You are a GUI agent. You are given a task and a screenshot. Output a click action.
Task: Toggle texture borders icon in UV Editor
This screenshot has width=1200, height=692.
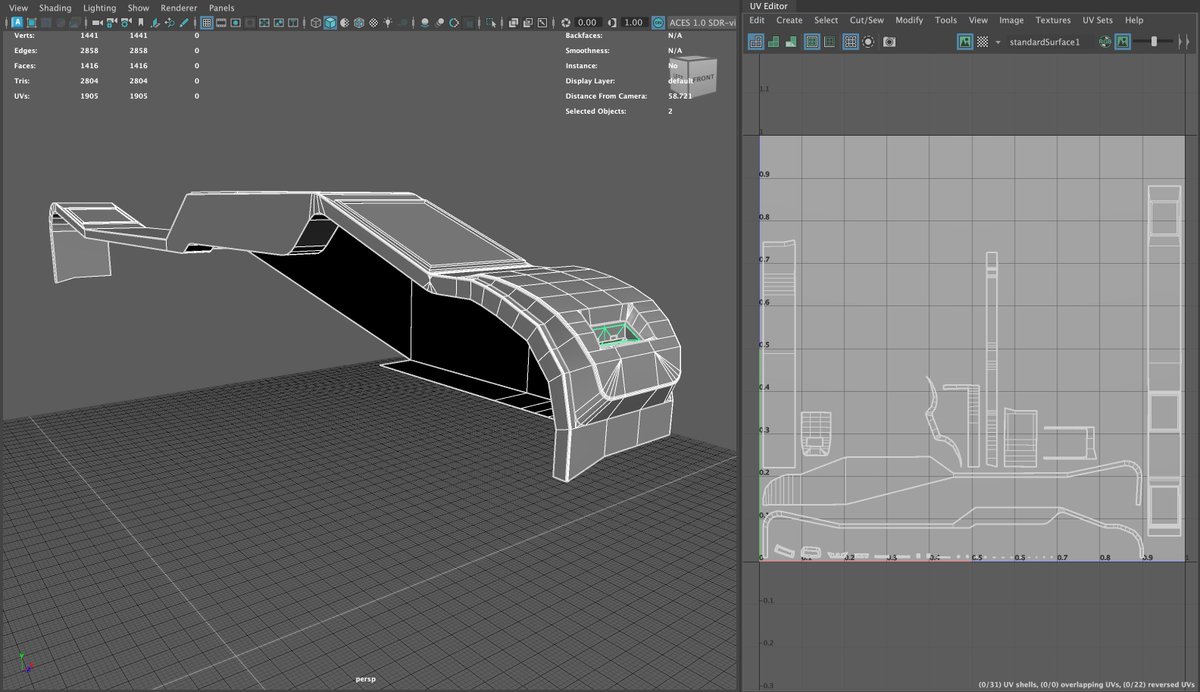point(812,42)
